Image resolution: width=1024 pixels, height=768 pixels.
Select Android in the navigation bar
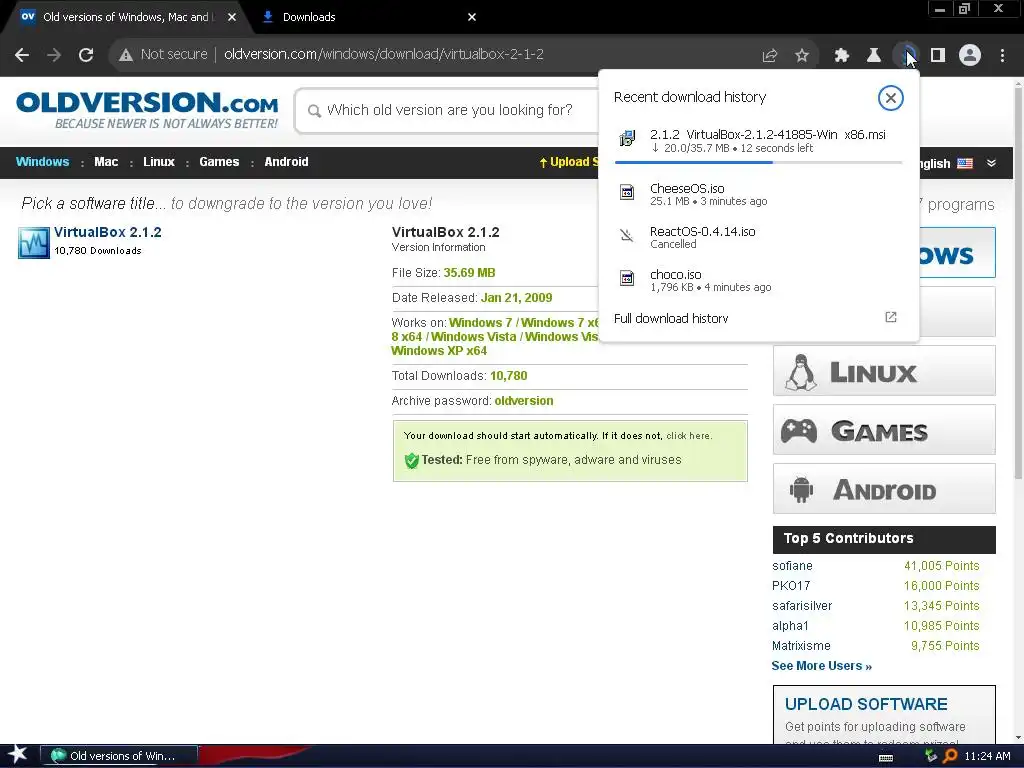pyautogui.click(x=286, y=162)
